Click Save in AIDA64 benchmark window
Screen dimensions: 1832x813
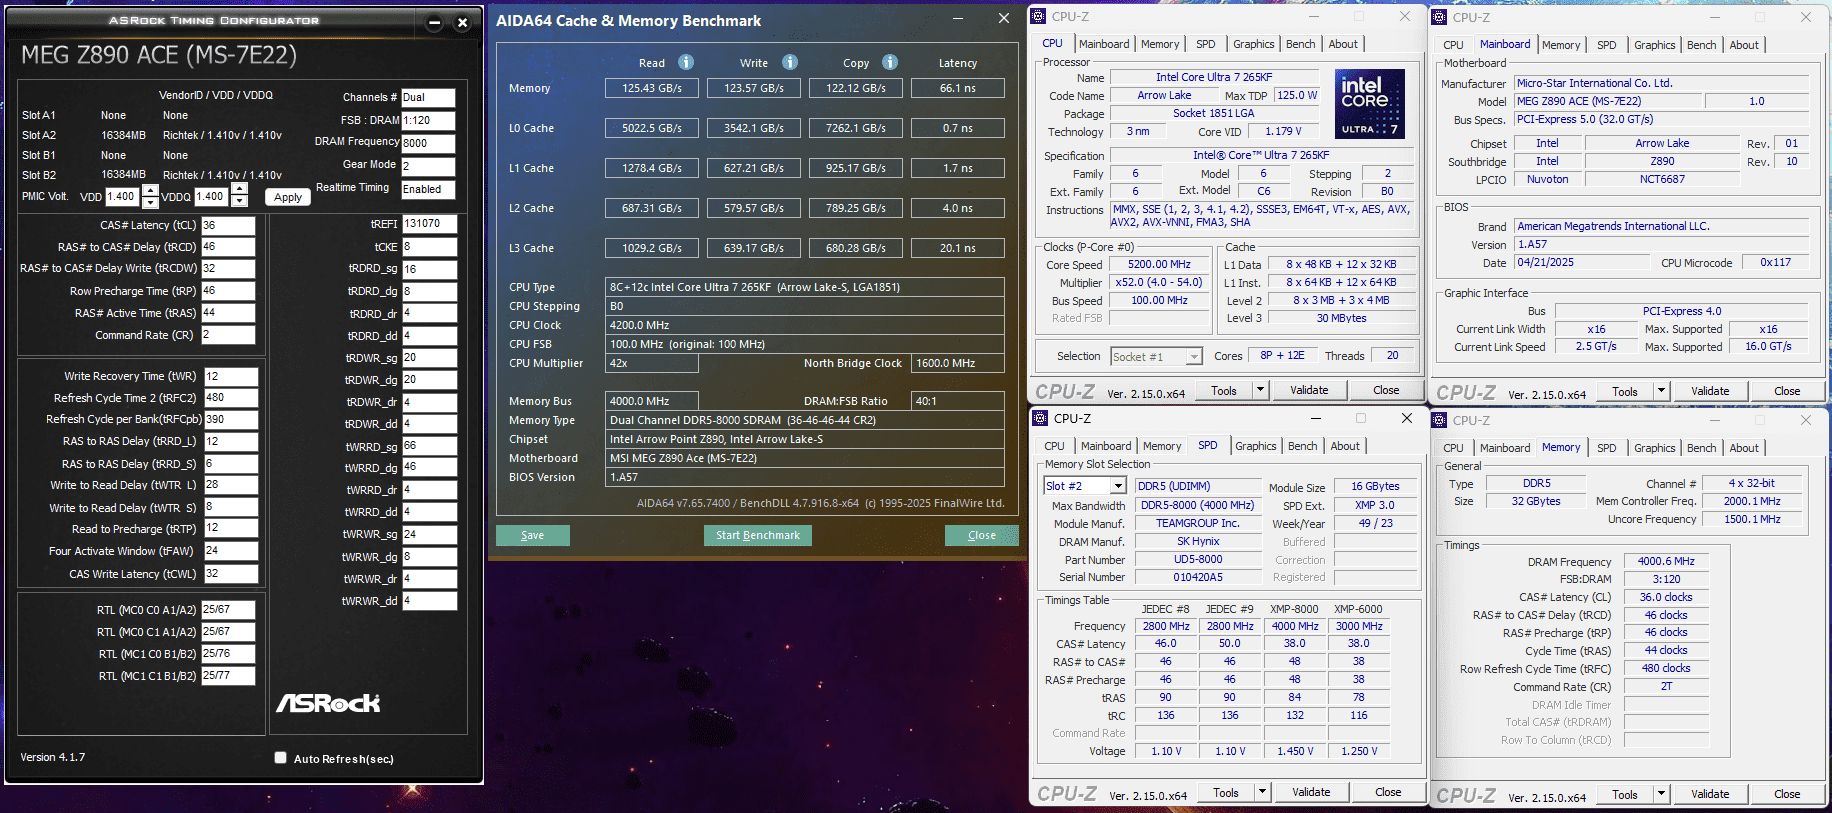point(532,535)
